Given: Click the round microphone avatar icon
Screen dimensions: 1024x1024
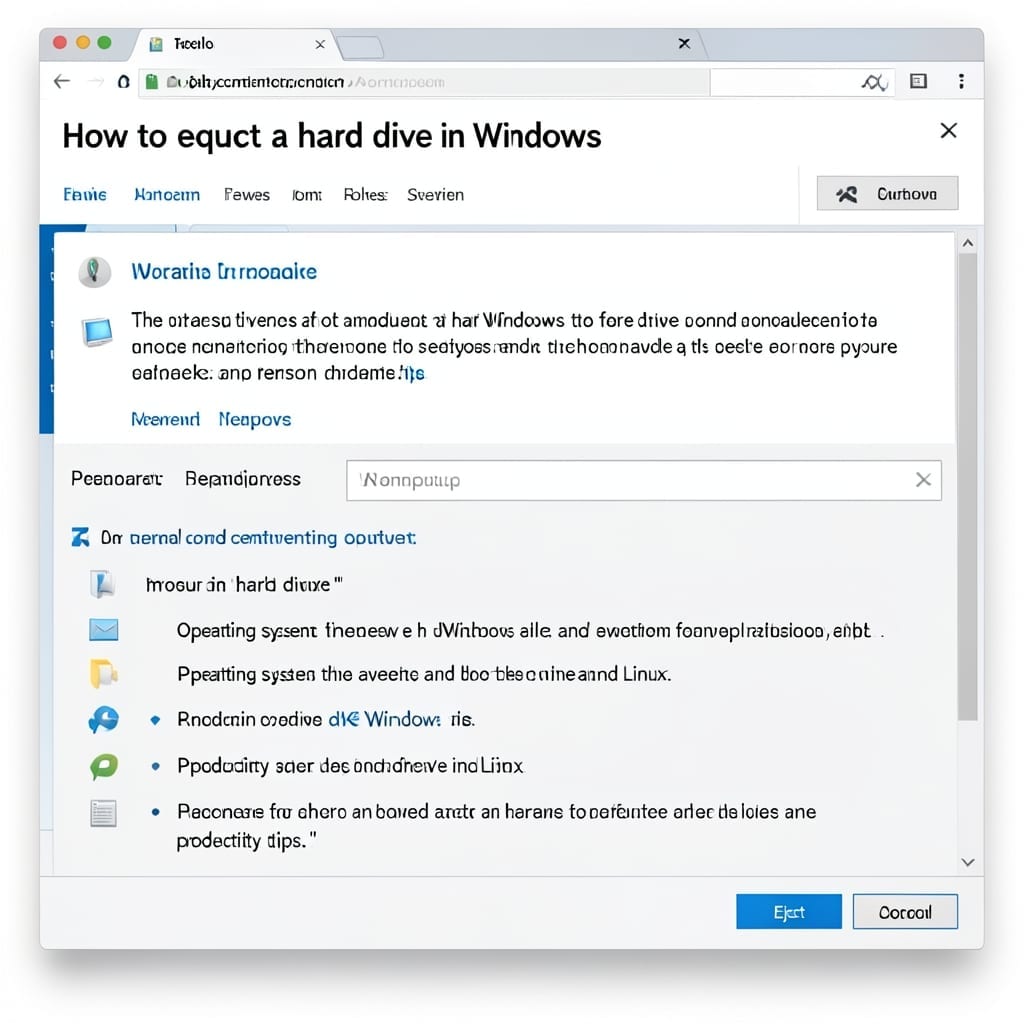Looking at the screenshot, I should click(95, 272).
